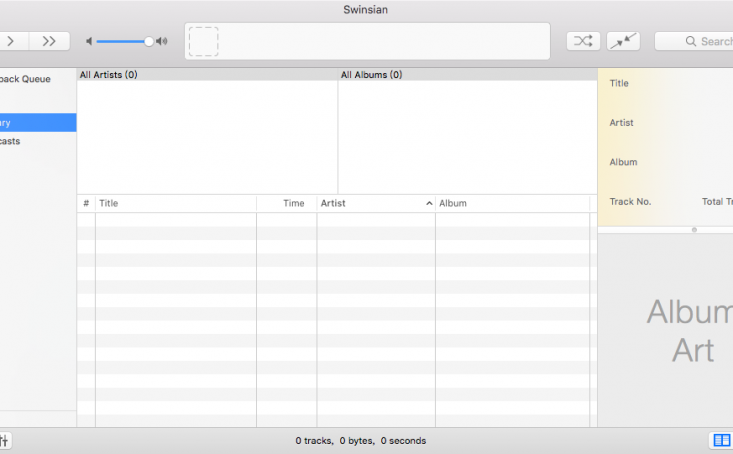Click the now playing display area
This screenshot has width=733, height=454.
(x=367, y=41)
